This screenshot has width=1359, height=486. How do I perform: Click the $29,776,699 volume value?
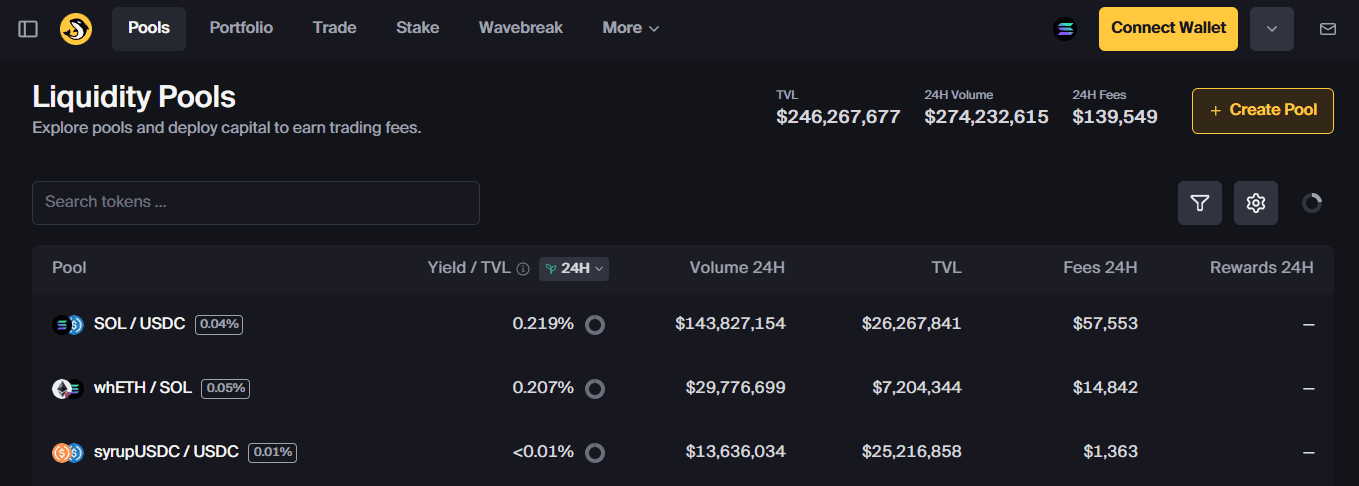735,388
